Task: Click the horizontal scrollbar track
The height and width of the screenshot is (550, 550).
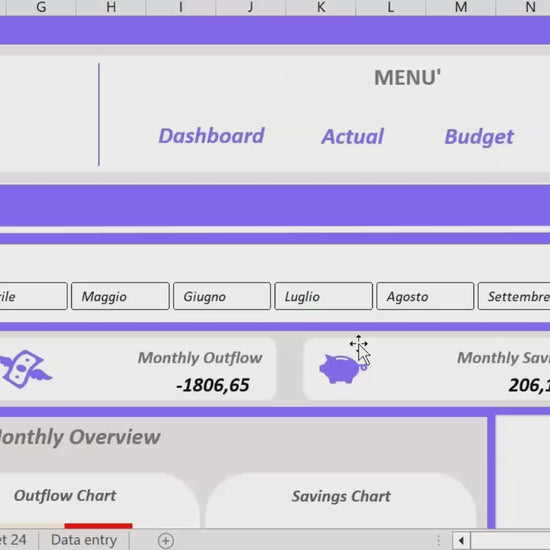Action: point(510,541)
